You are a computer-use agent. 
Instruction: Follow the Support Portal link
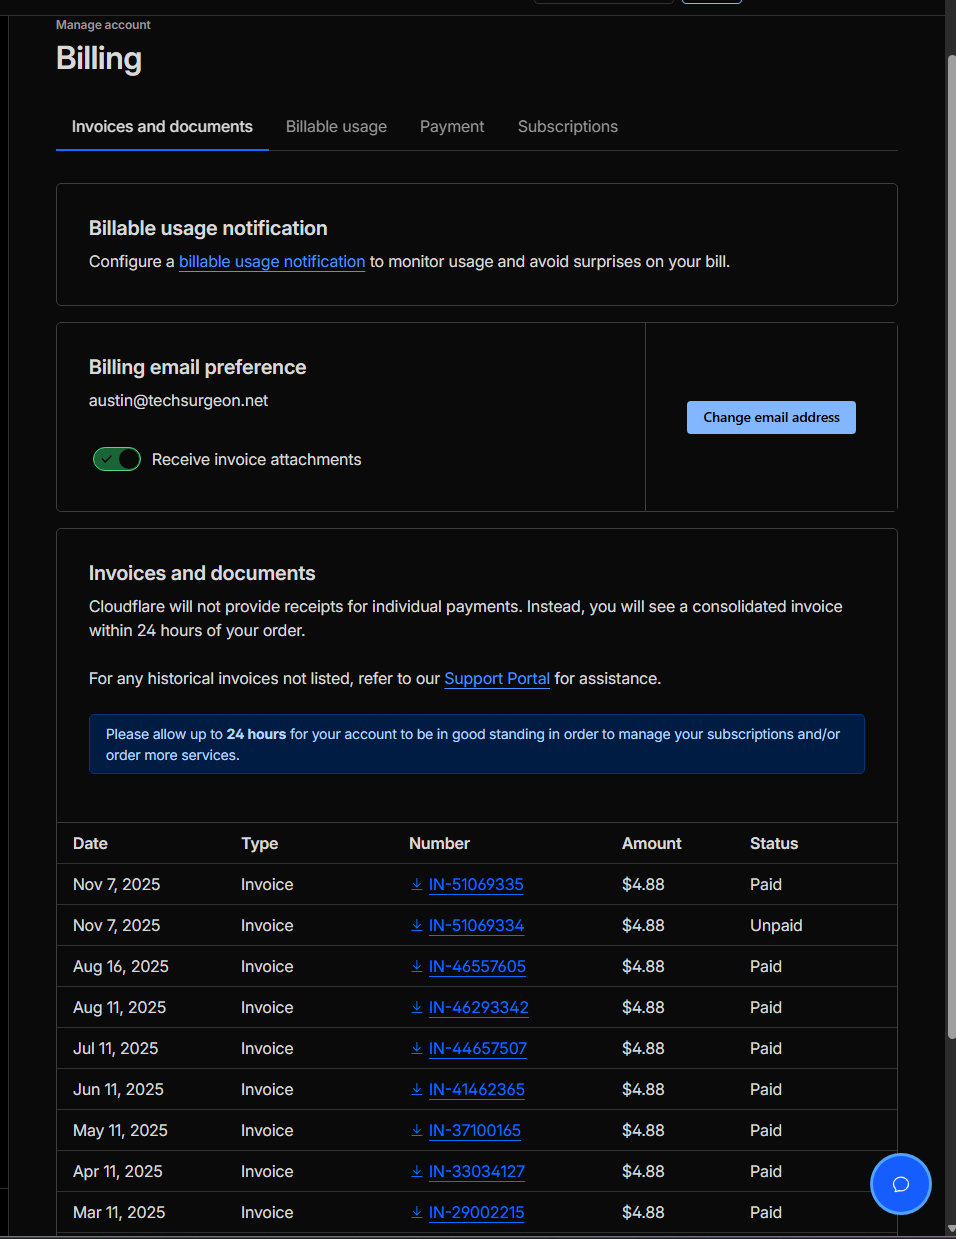[x=497, y=679]
